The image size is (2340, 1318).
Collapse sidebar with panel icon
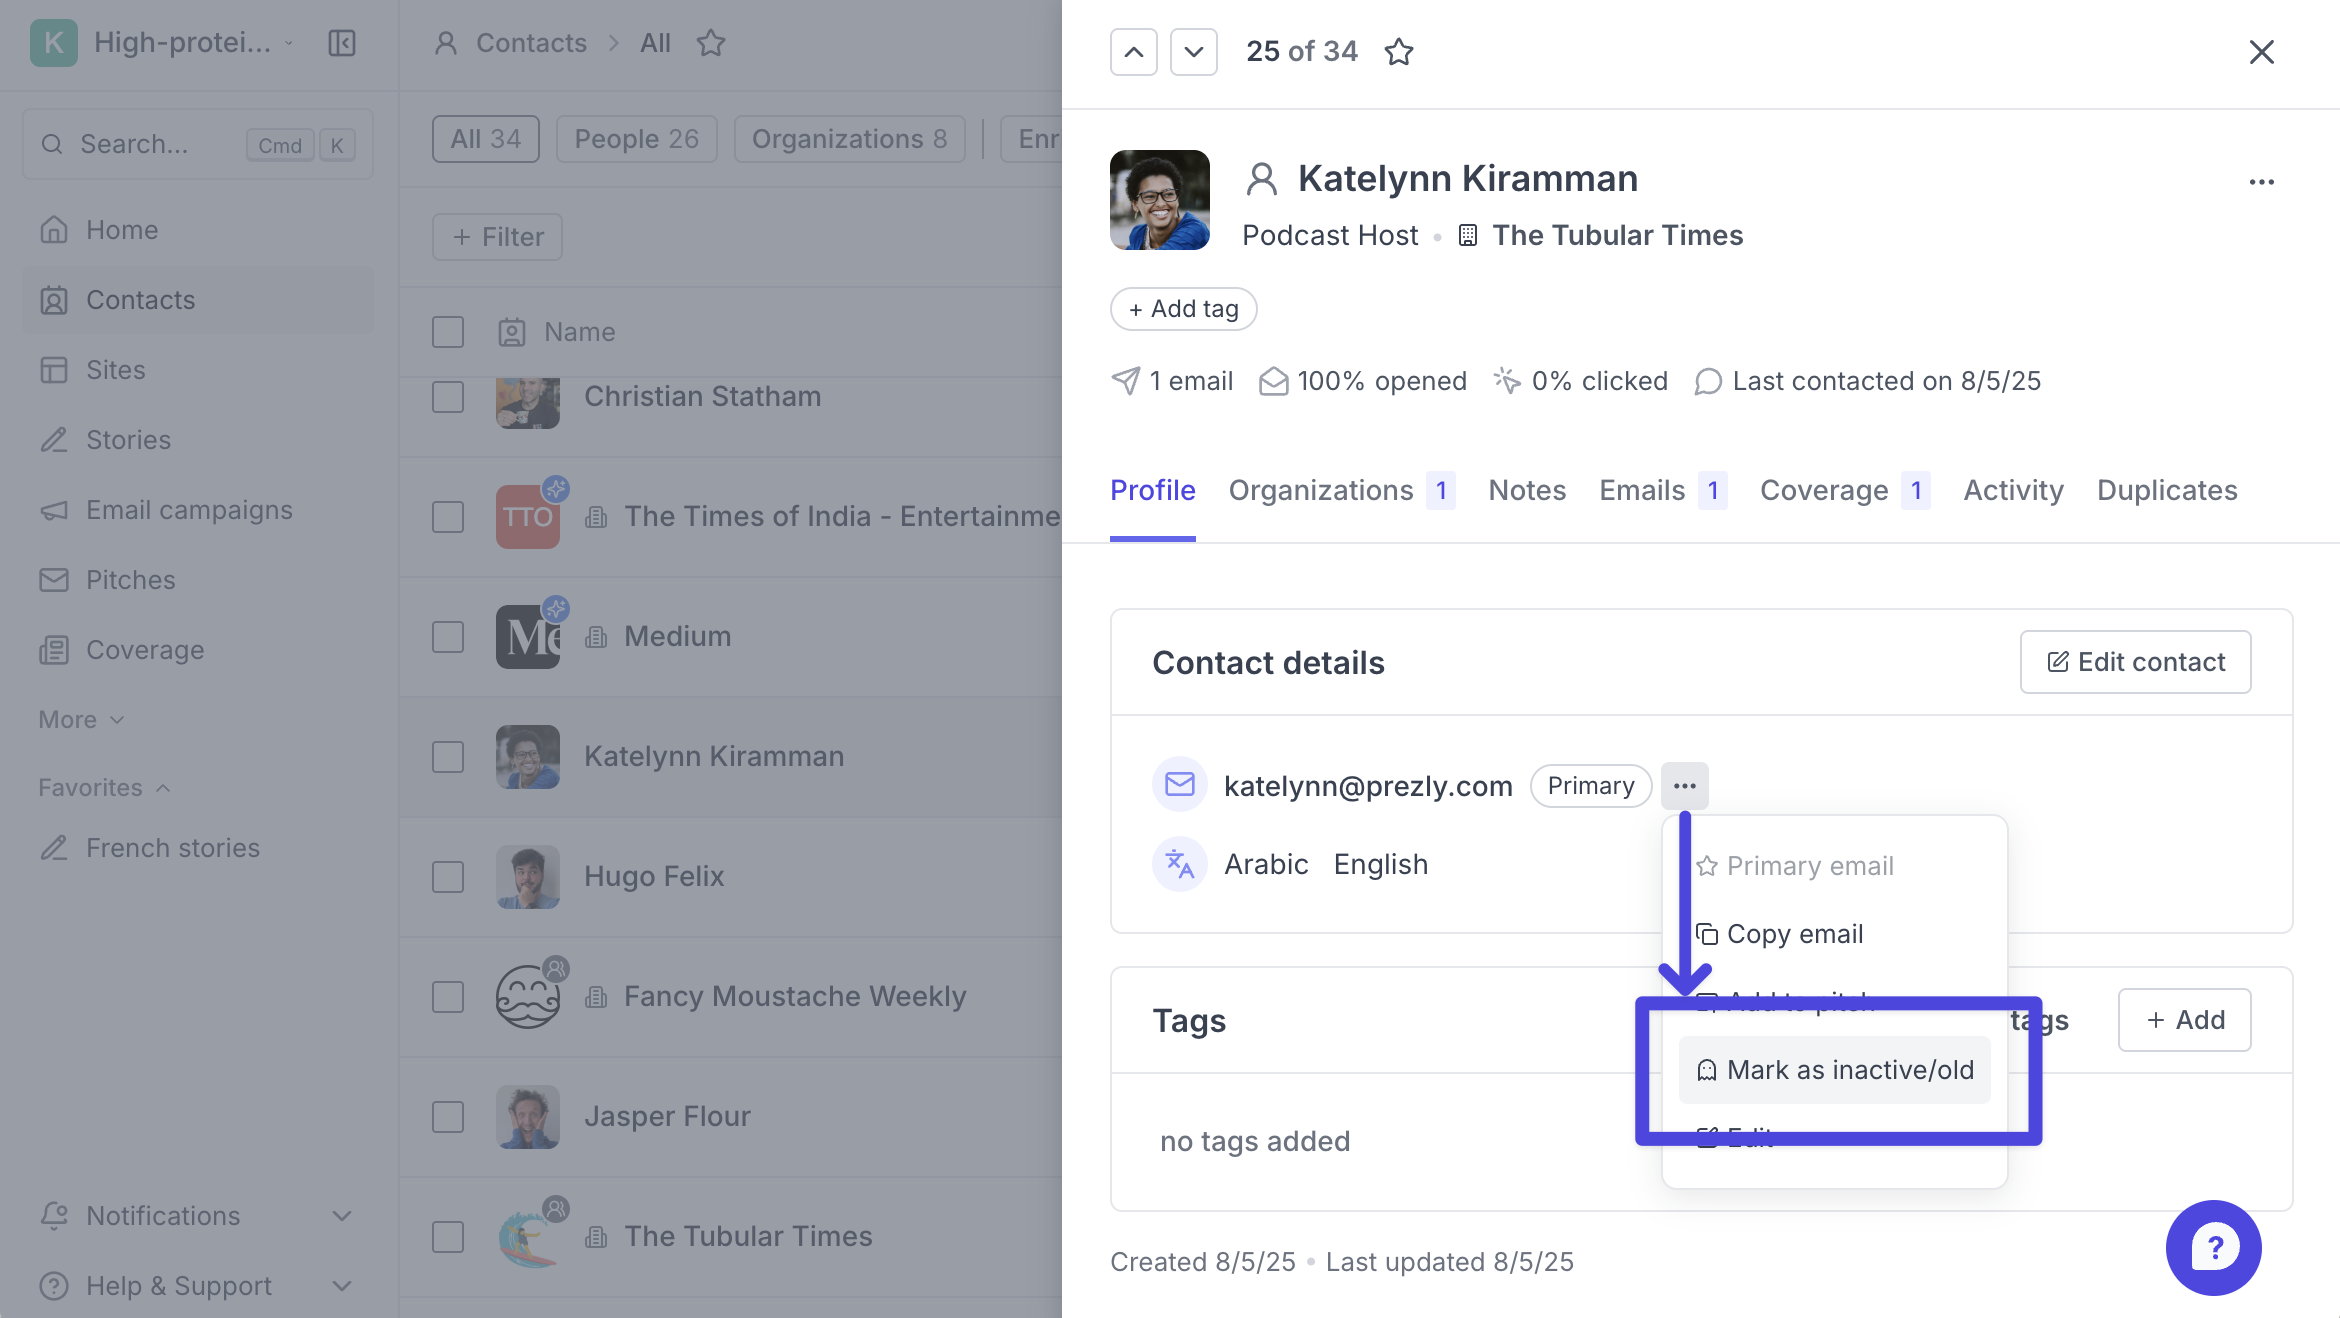(x=342, y=43)
